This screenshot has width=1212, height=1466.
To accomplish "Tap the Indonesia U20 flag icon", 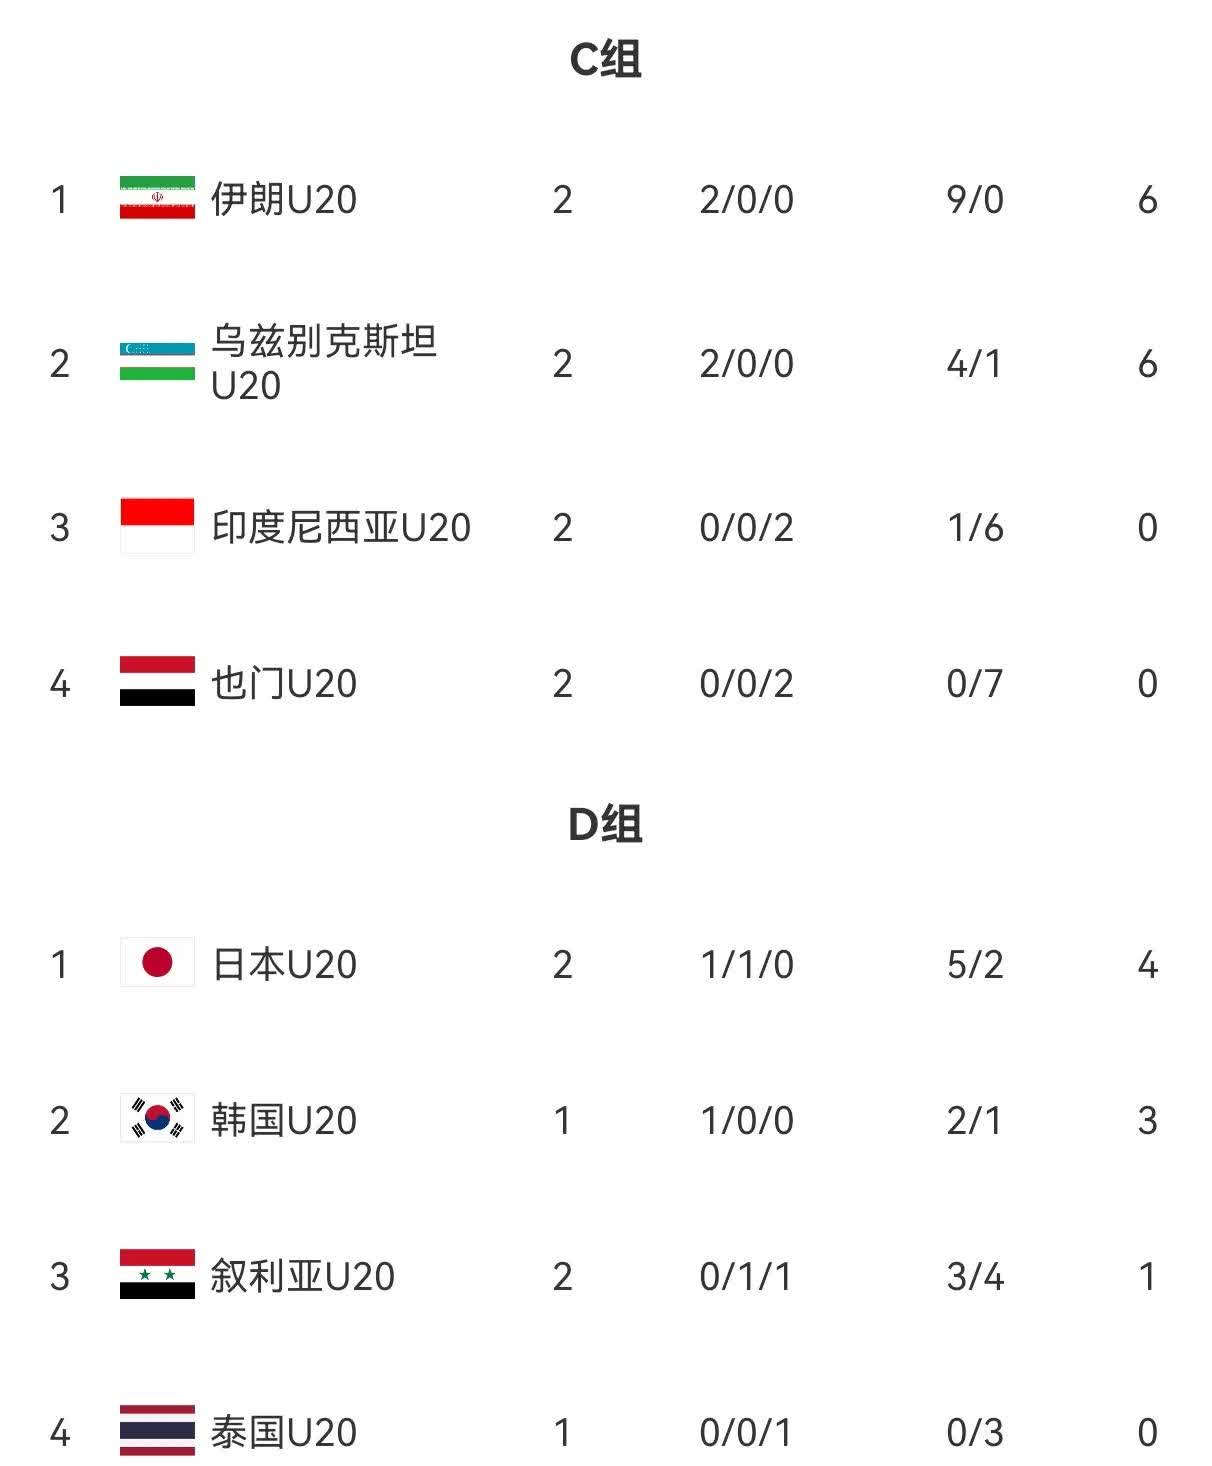I will click(157, 525).
